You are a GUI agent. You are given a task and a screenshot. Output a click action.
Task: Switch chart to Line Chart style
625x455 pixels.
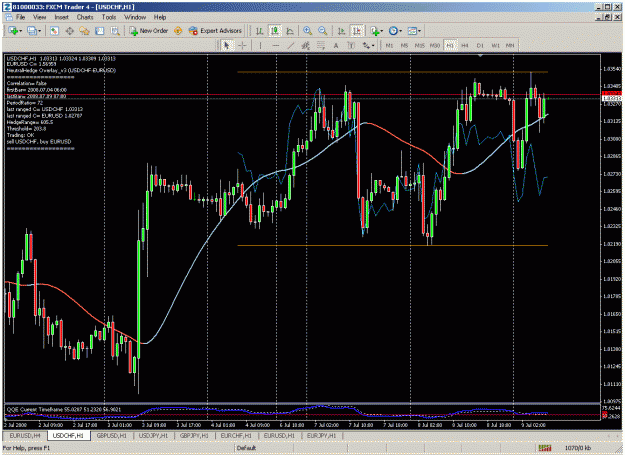coord(290,31)
